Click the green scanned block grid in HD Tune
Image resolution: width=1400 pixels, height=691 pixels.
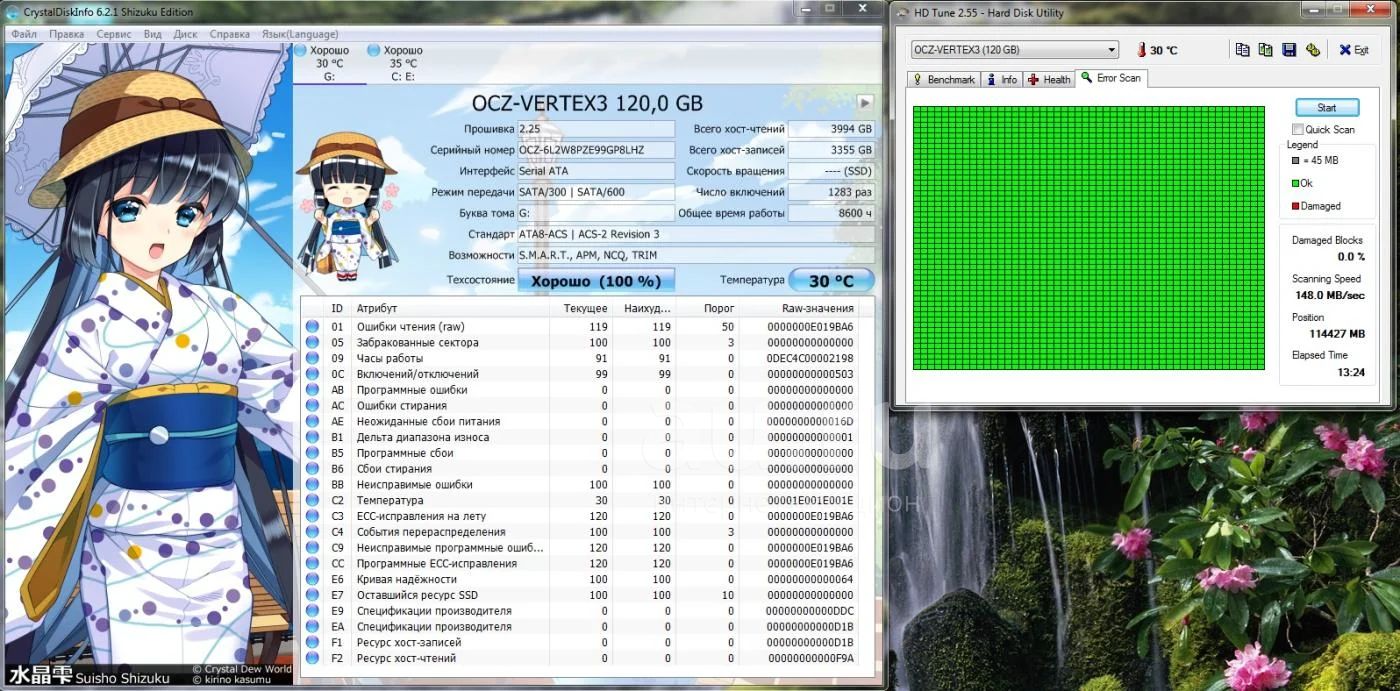pos(1088,238)
